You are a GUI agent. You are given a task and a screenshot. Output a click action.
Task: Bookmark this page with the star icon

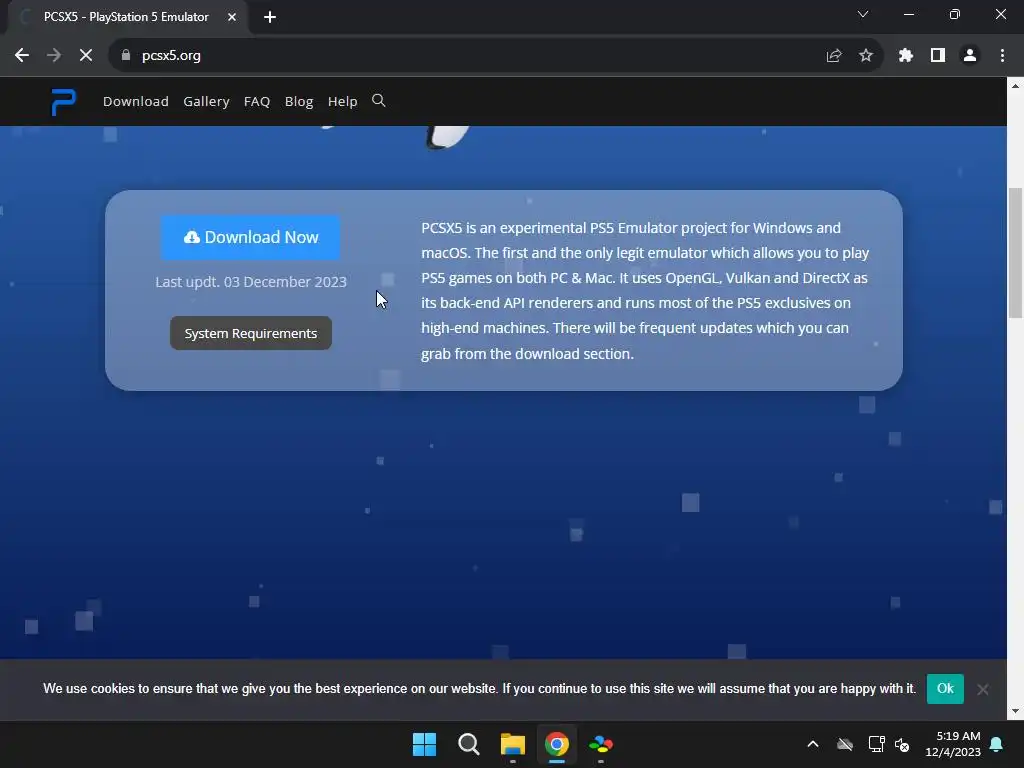click(x=866, y=56)
